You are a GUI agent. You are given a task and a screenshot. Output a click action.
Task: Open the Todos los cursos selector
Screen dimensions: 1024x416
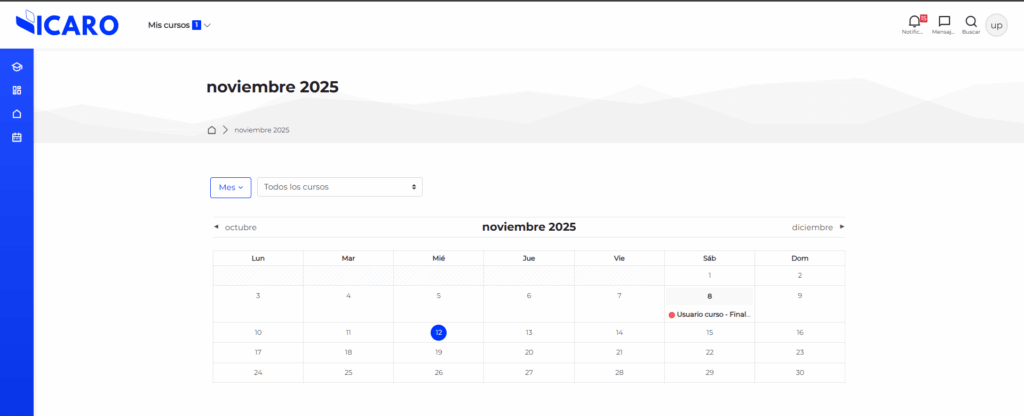pos(340,187)
